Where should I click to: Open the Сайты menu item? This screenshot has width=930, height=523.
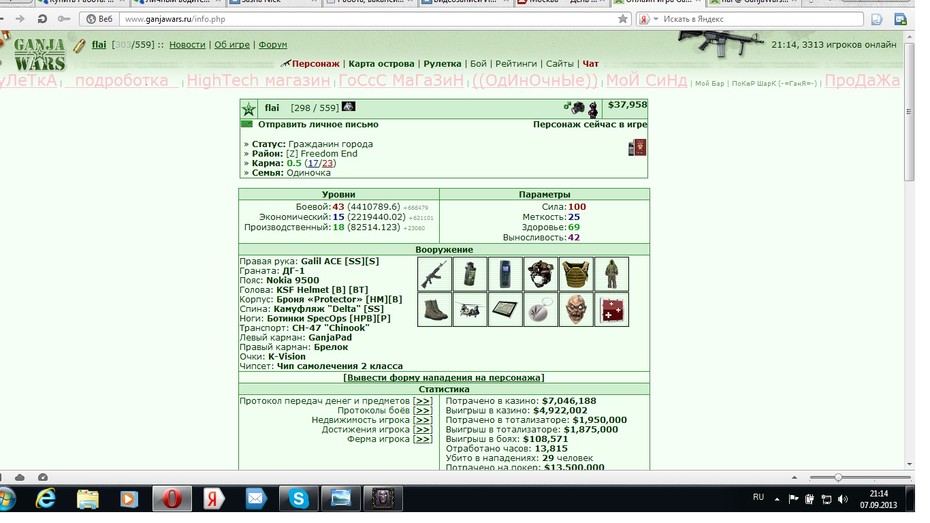click(x=560, y=63)
